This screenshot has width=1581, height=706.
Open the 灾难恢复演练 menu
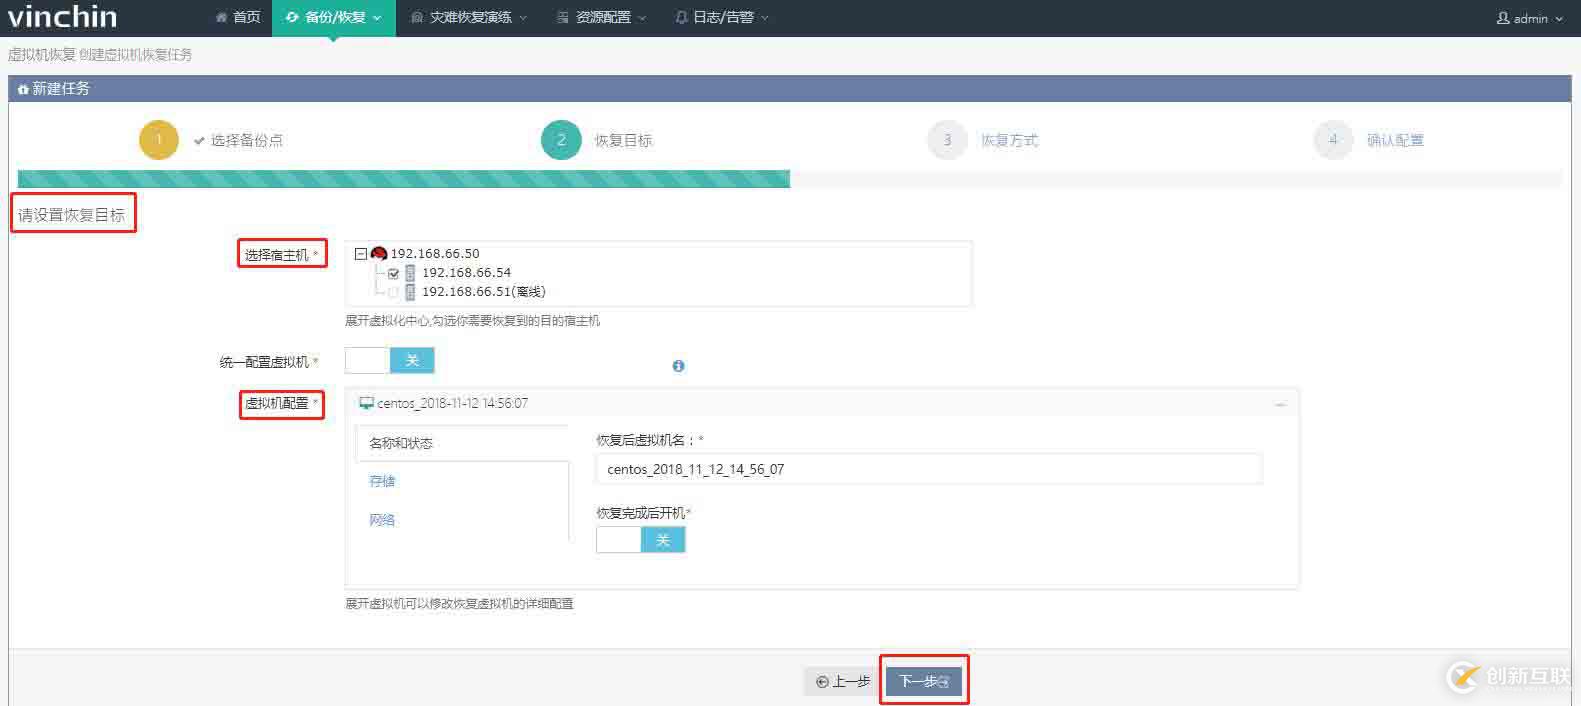469,17
